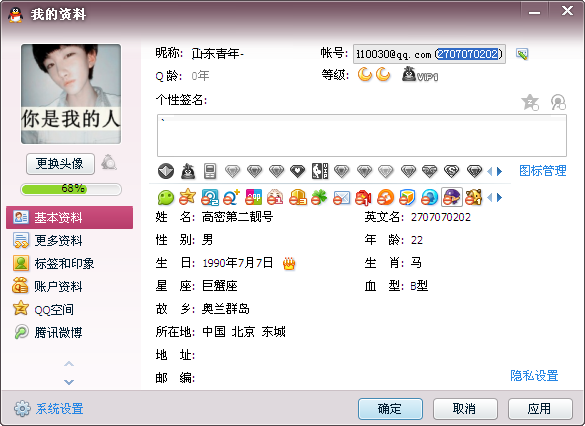Click the VIP1 member badge
The width and height of the screenshot is (585, 426).
click(x=420, y=75)
